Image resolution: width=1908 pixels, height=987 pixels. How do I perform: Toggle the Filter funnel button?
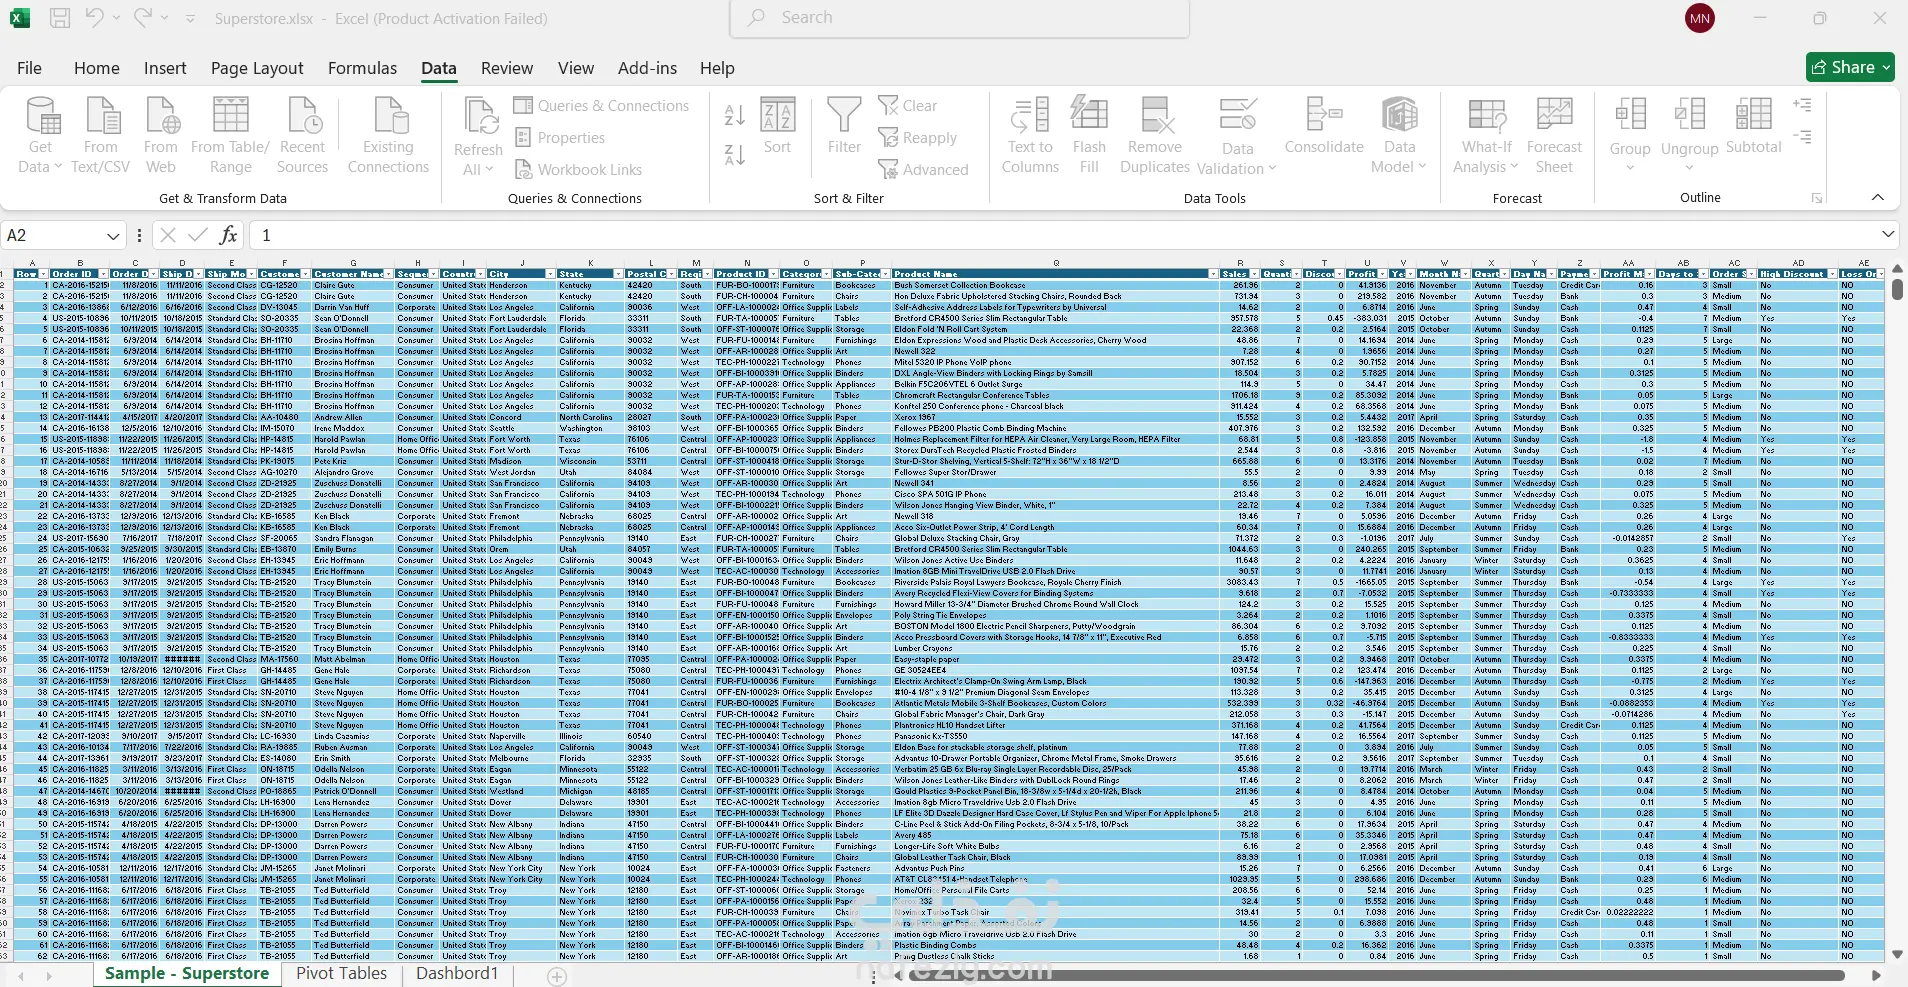click(x=844, y=126)
